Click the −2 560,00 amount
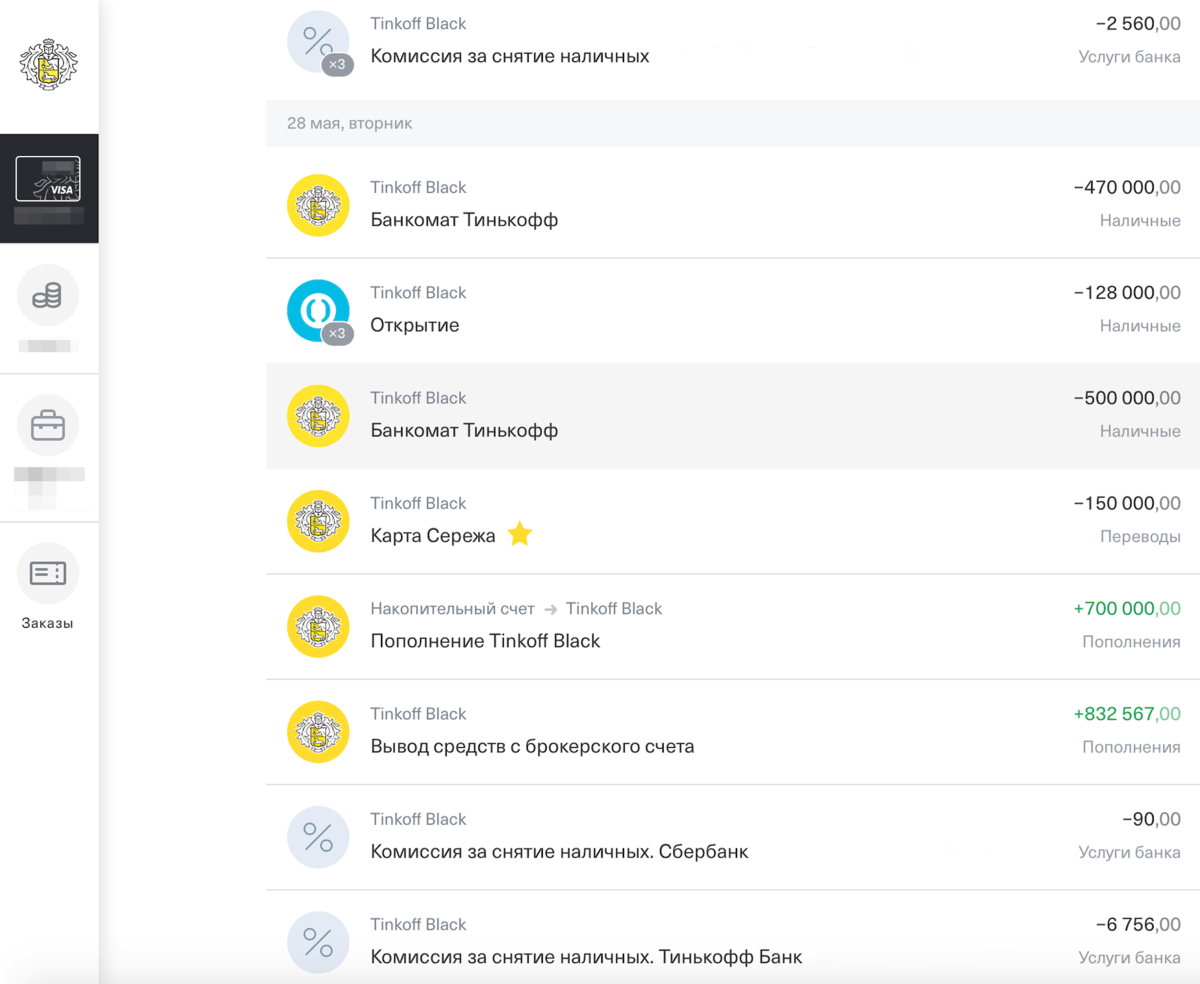Screen dimensions: 1200x984 tap(1138, 24)
